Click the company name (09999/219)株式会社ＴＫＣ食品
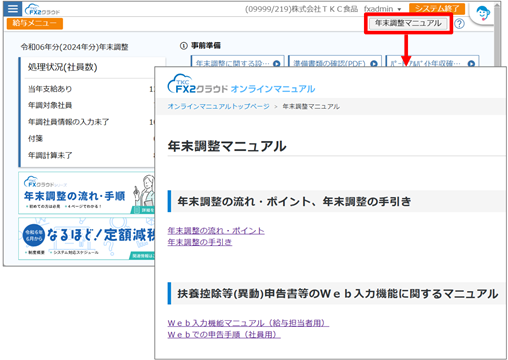This screenshot has height=360, width=508. 301,9
